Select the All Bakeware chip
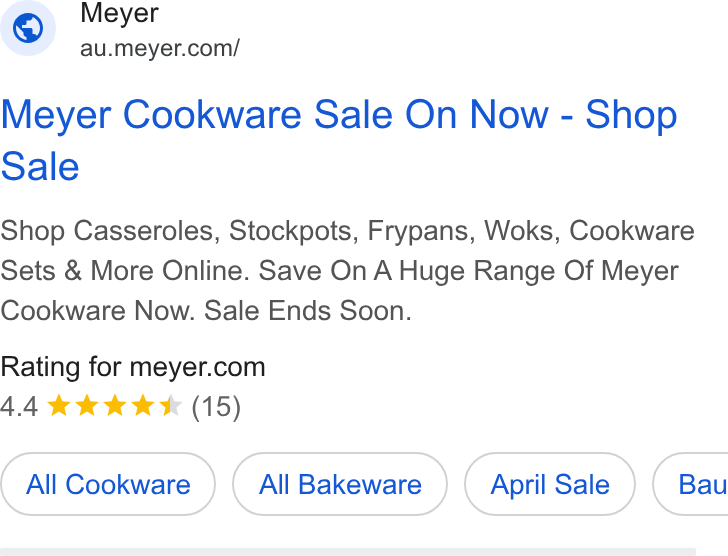 [340, 484]
